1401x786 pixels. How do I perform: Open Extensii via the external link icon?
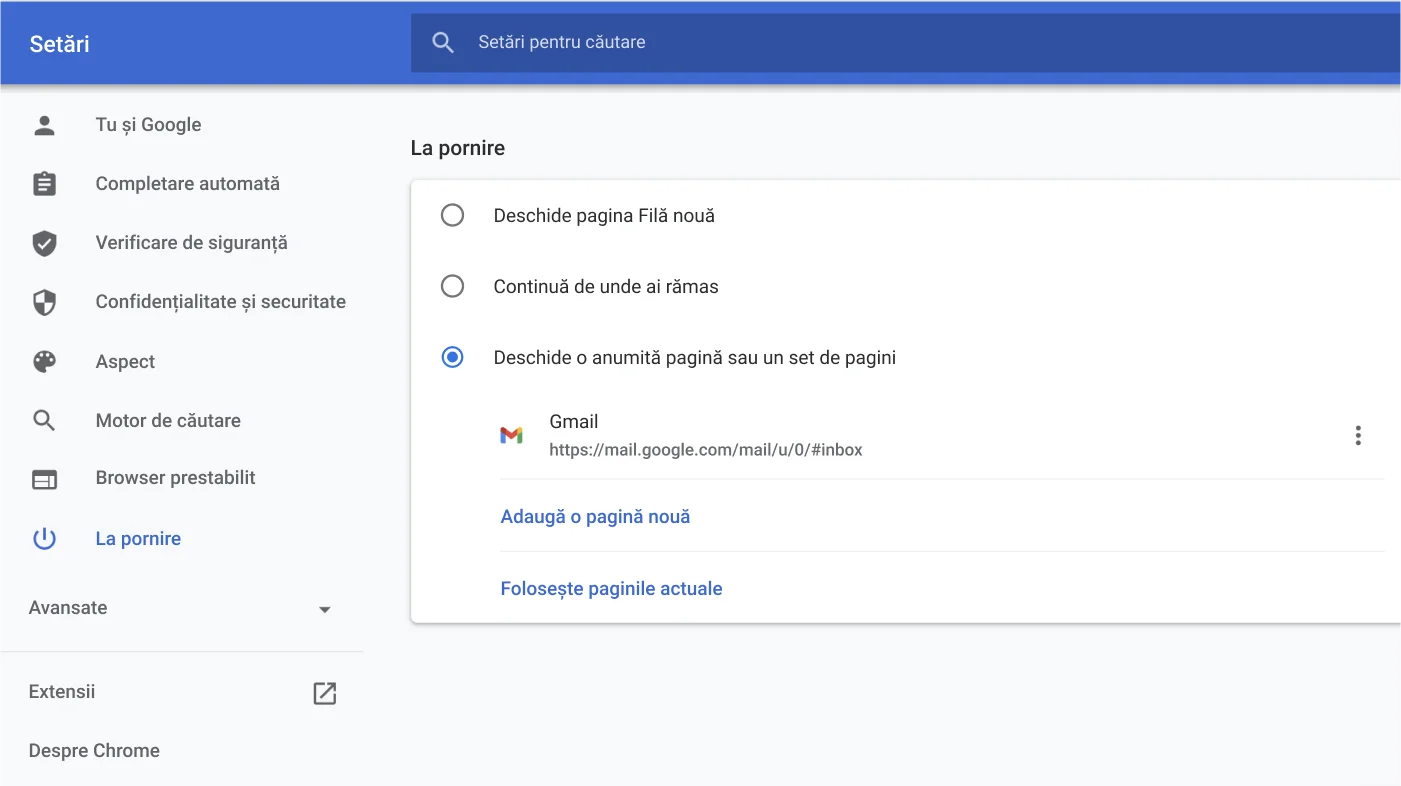[x=324, y=692]
